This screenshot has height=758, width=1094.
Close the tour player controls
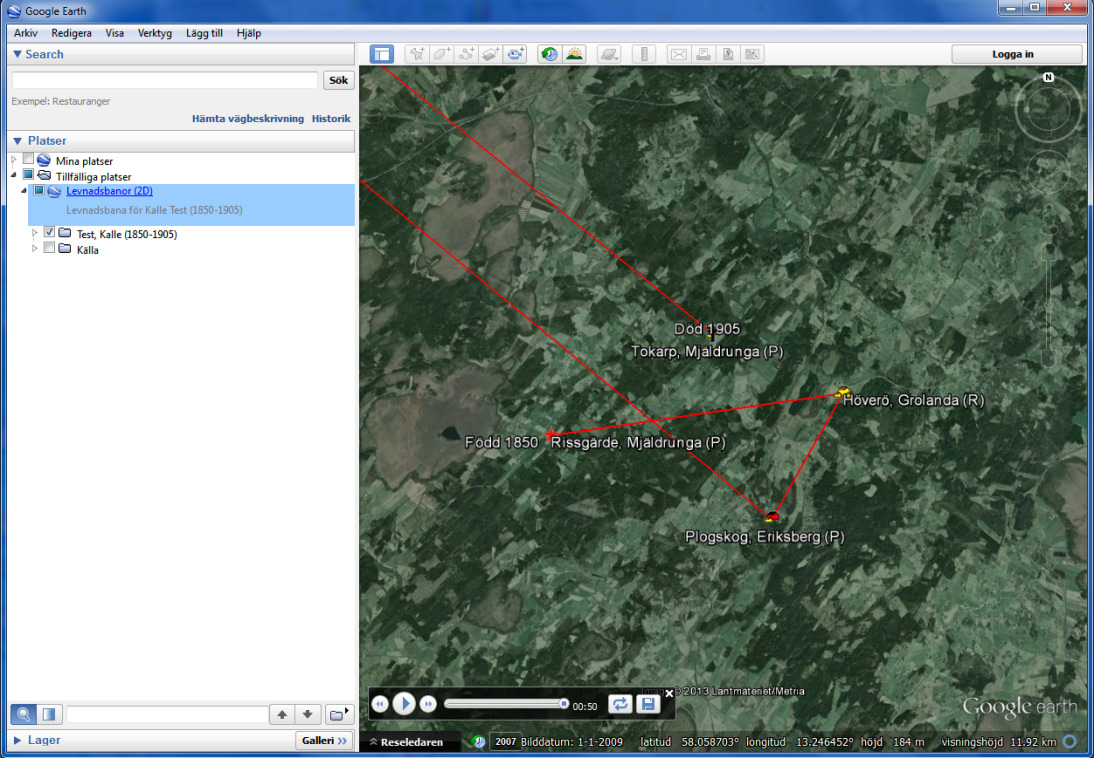point(669,693)
